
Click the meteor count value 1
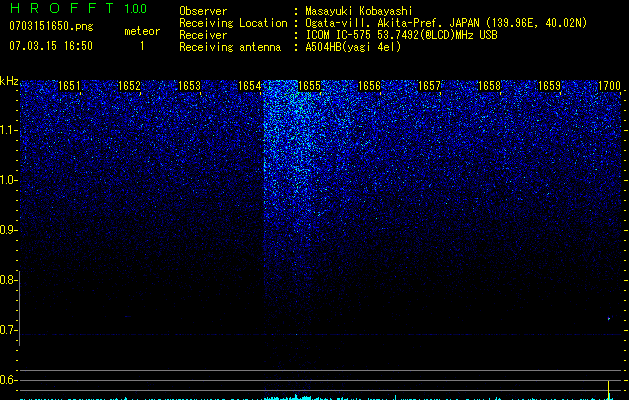pyautogui.click(x=142, y=46)
